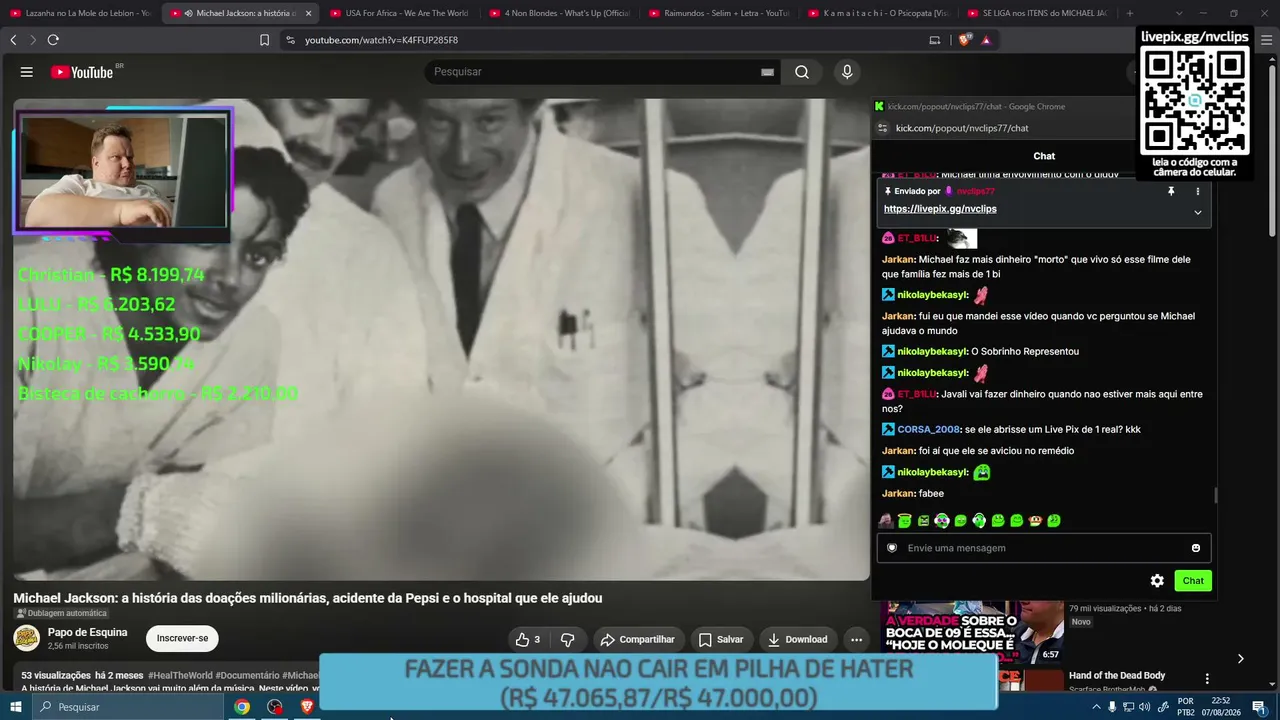Show hidden system tray icons
1280x720 pixels.
(1097, 707)
